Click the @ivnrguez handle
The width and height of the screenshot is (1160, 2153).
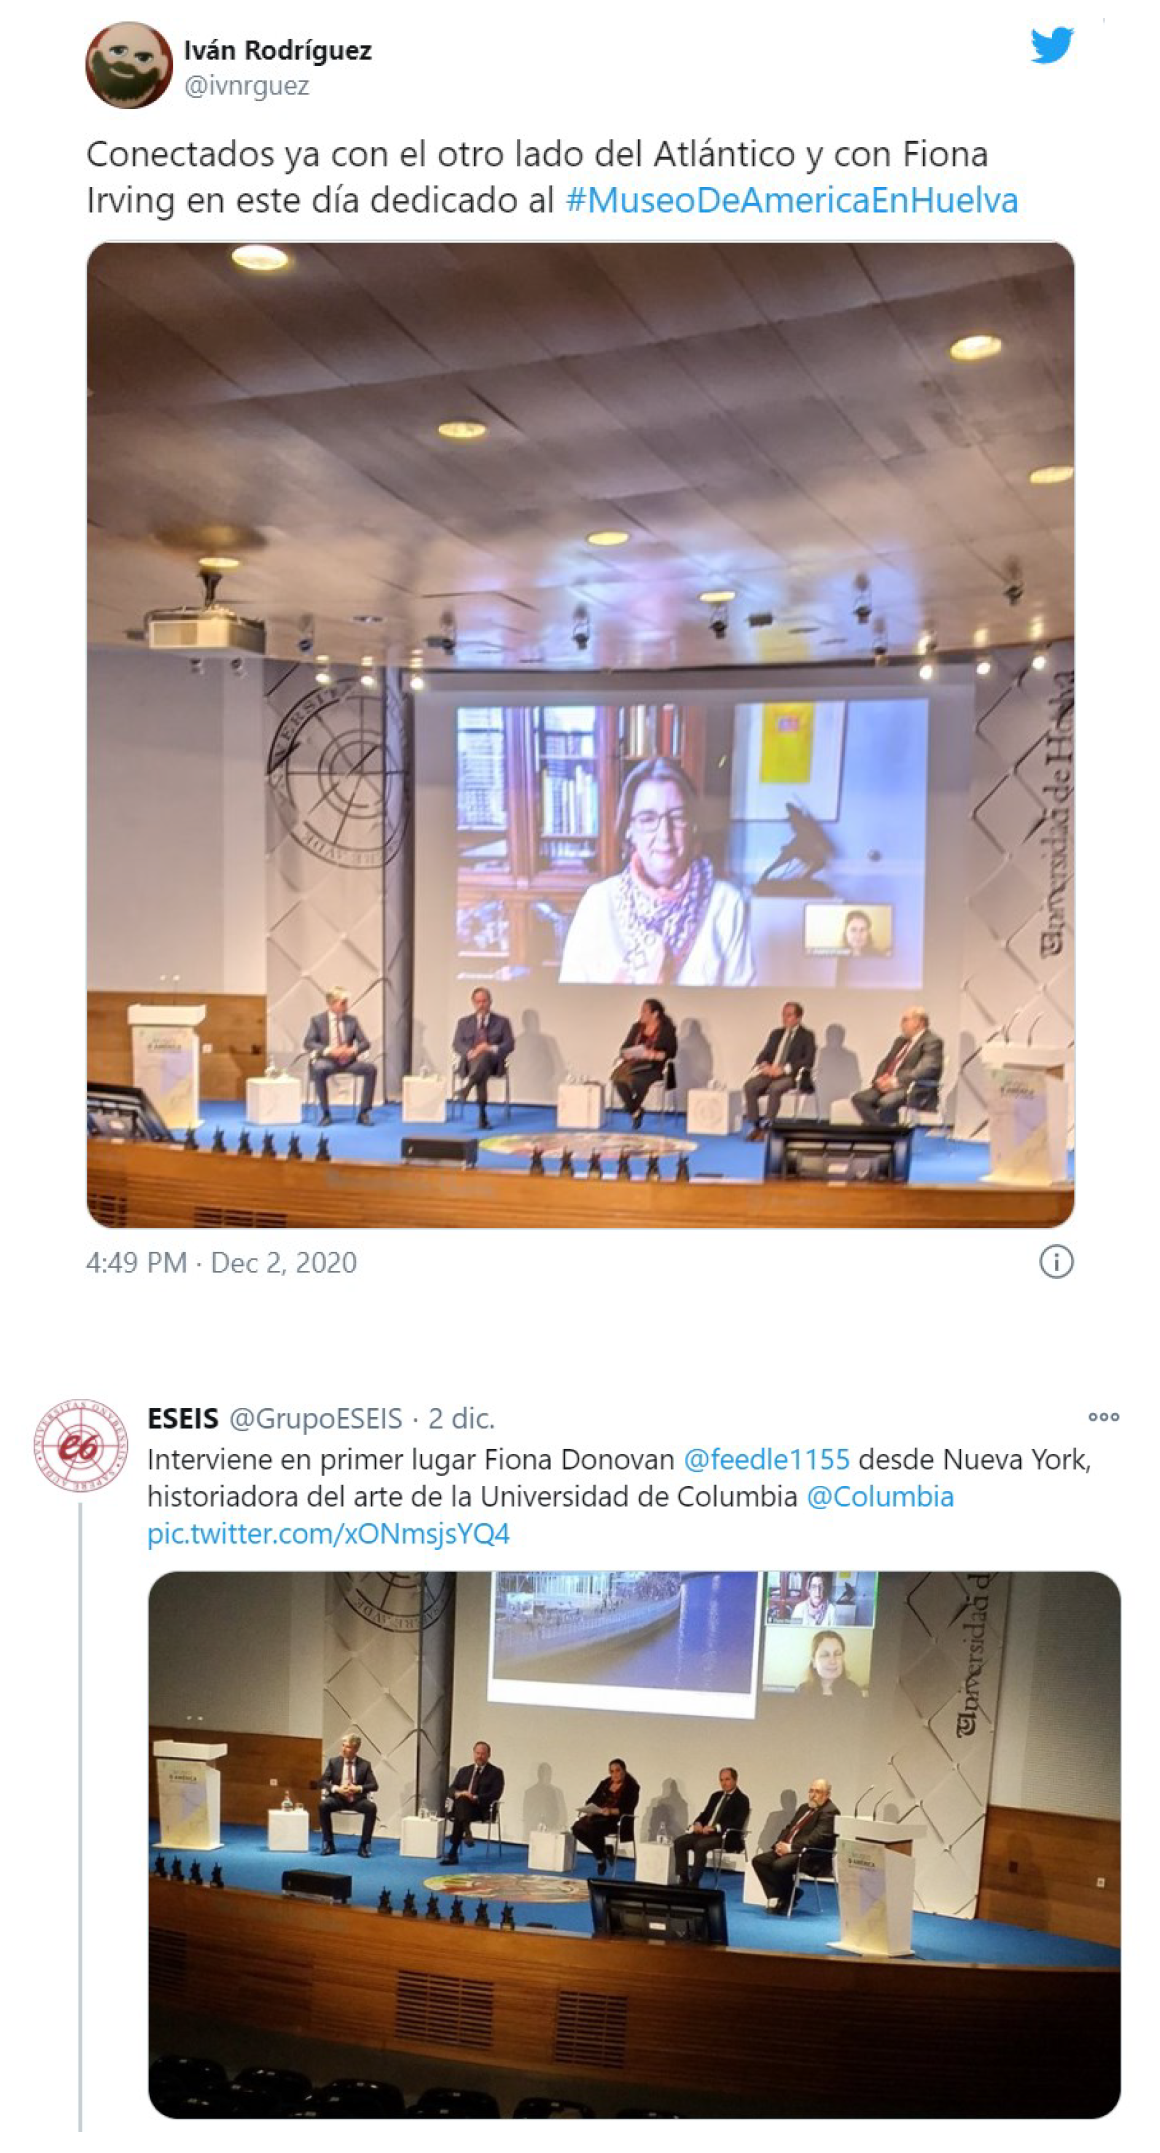(x=246, y=86)
